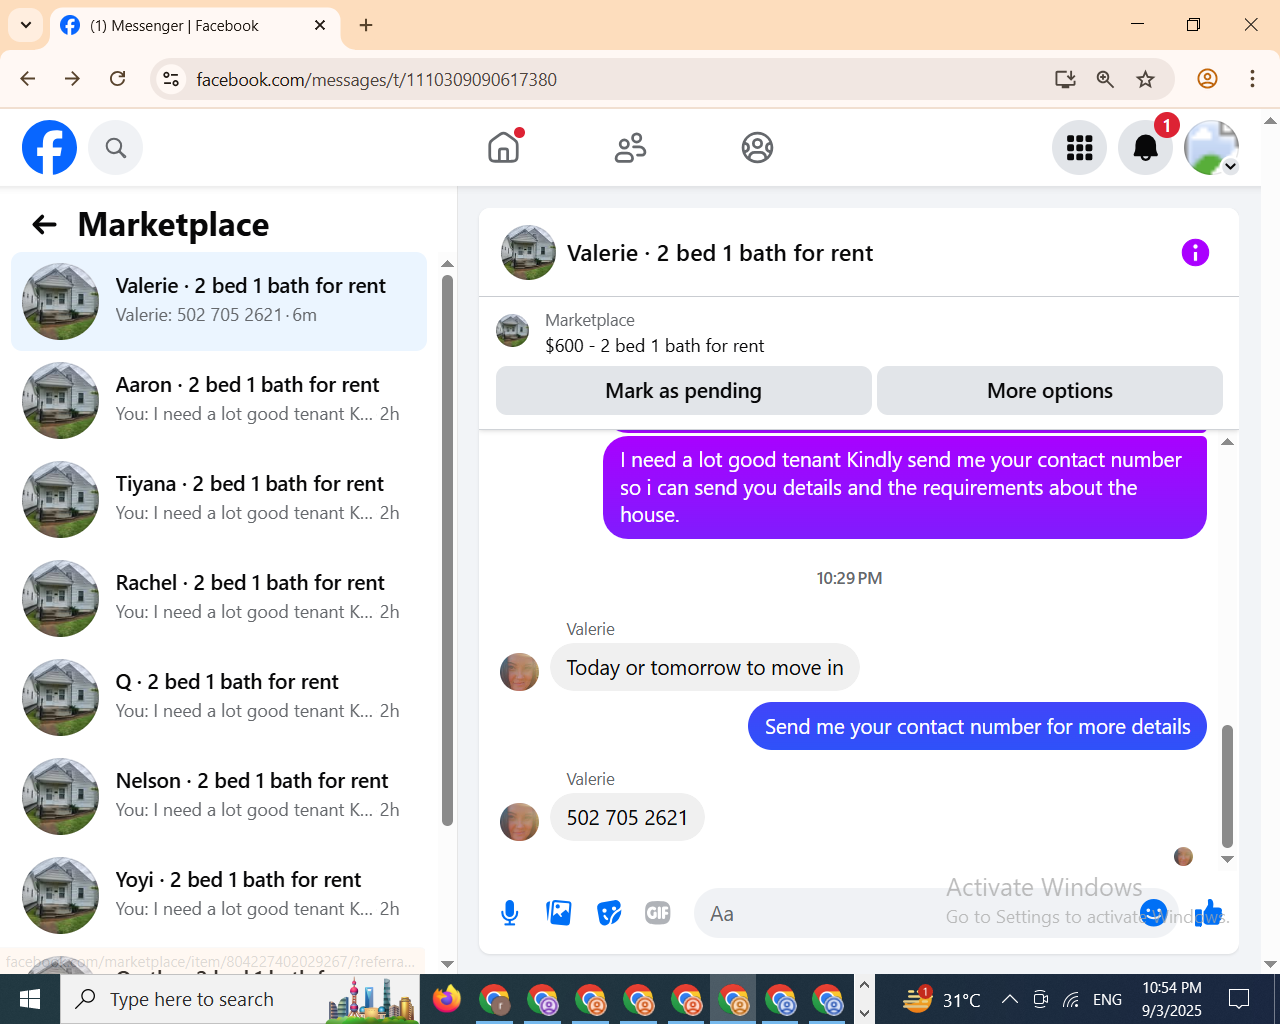The width and height of the screenshot is (1280, 1024).
Task: Click 'Today or tomorrow to move in' message
Action: point(705,668)
